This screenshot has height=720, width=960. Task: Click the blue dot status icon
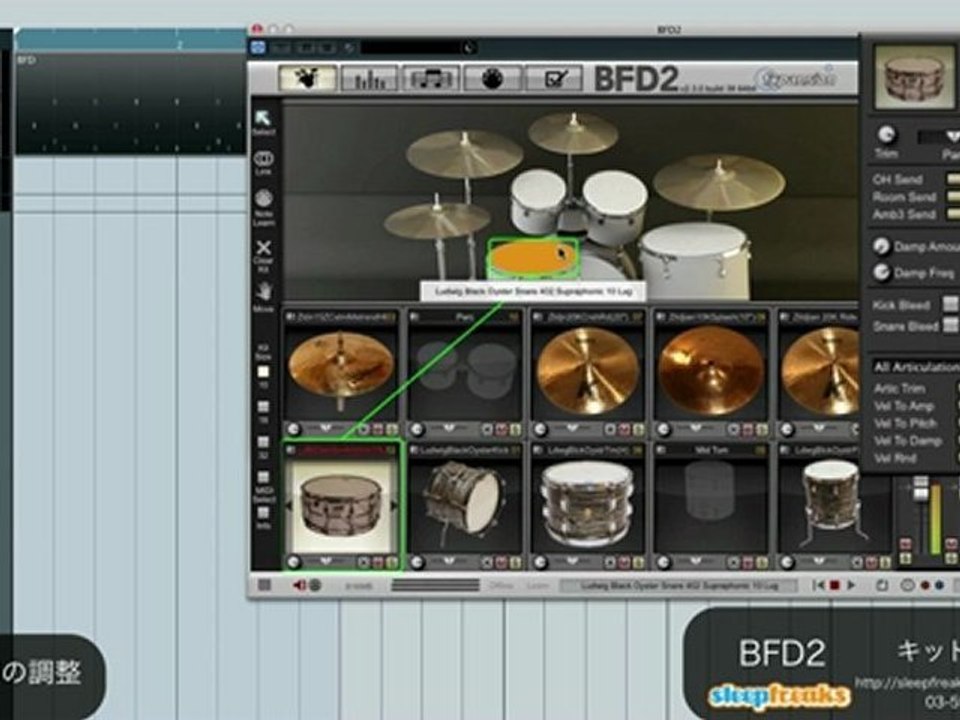tap(940, 586)
